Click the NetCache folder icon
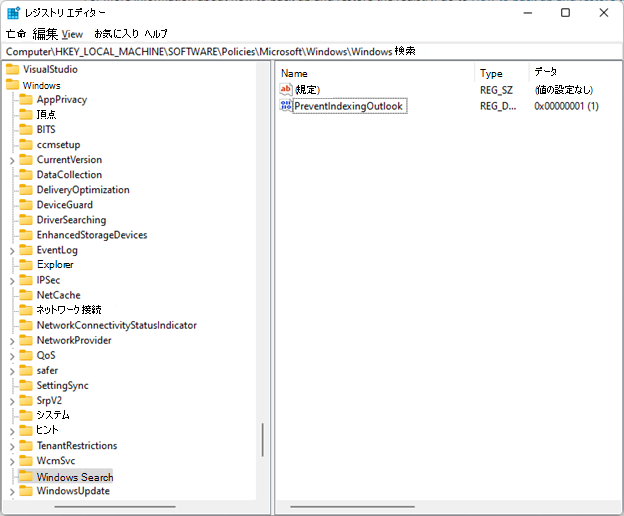Screen dimensions: 624x516 [x=26, y=295]
